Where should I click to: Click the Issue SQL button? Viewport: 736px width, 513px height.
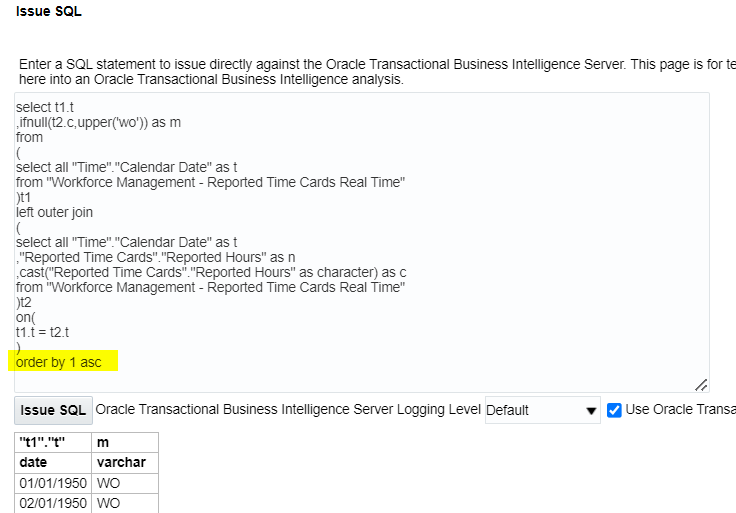pos(53,410)
